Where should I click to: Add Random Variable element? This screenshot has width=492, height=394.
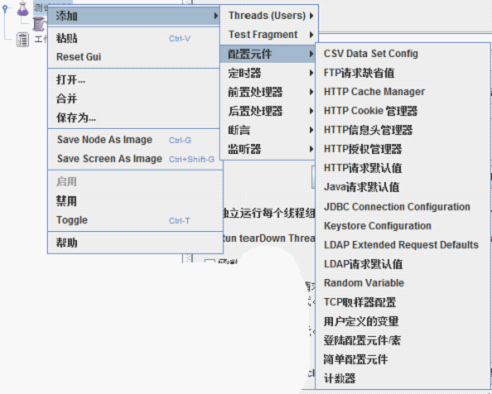(x=403, y=283)
